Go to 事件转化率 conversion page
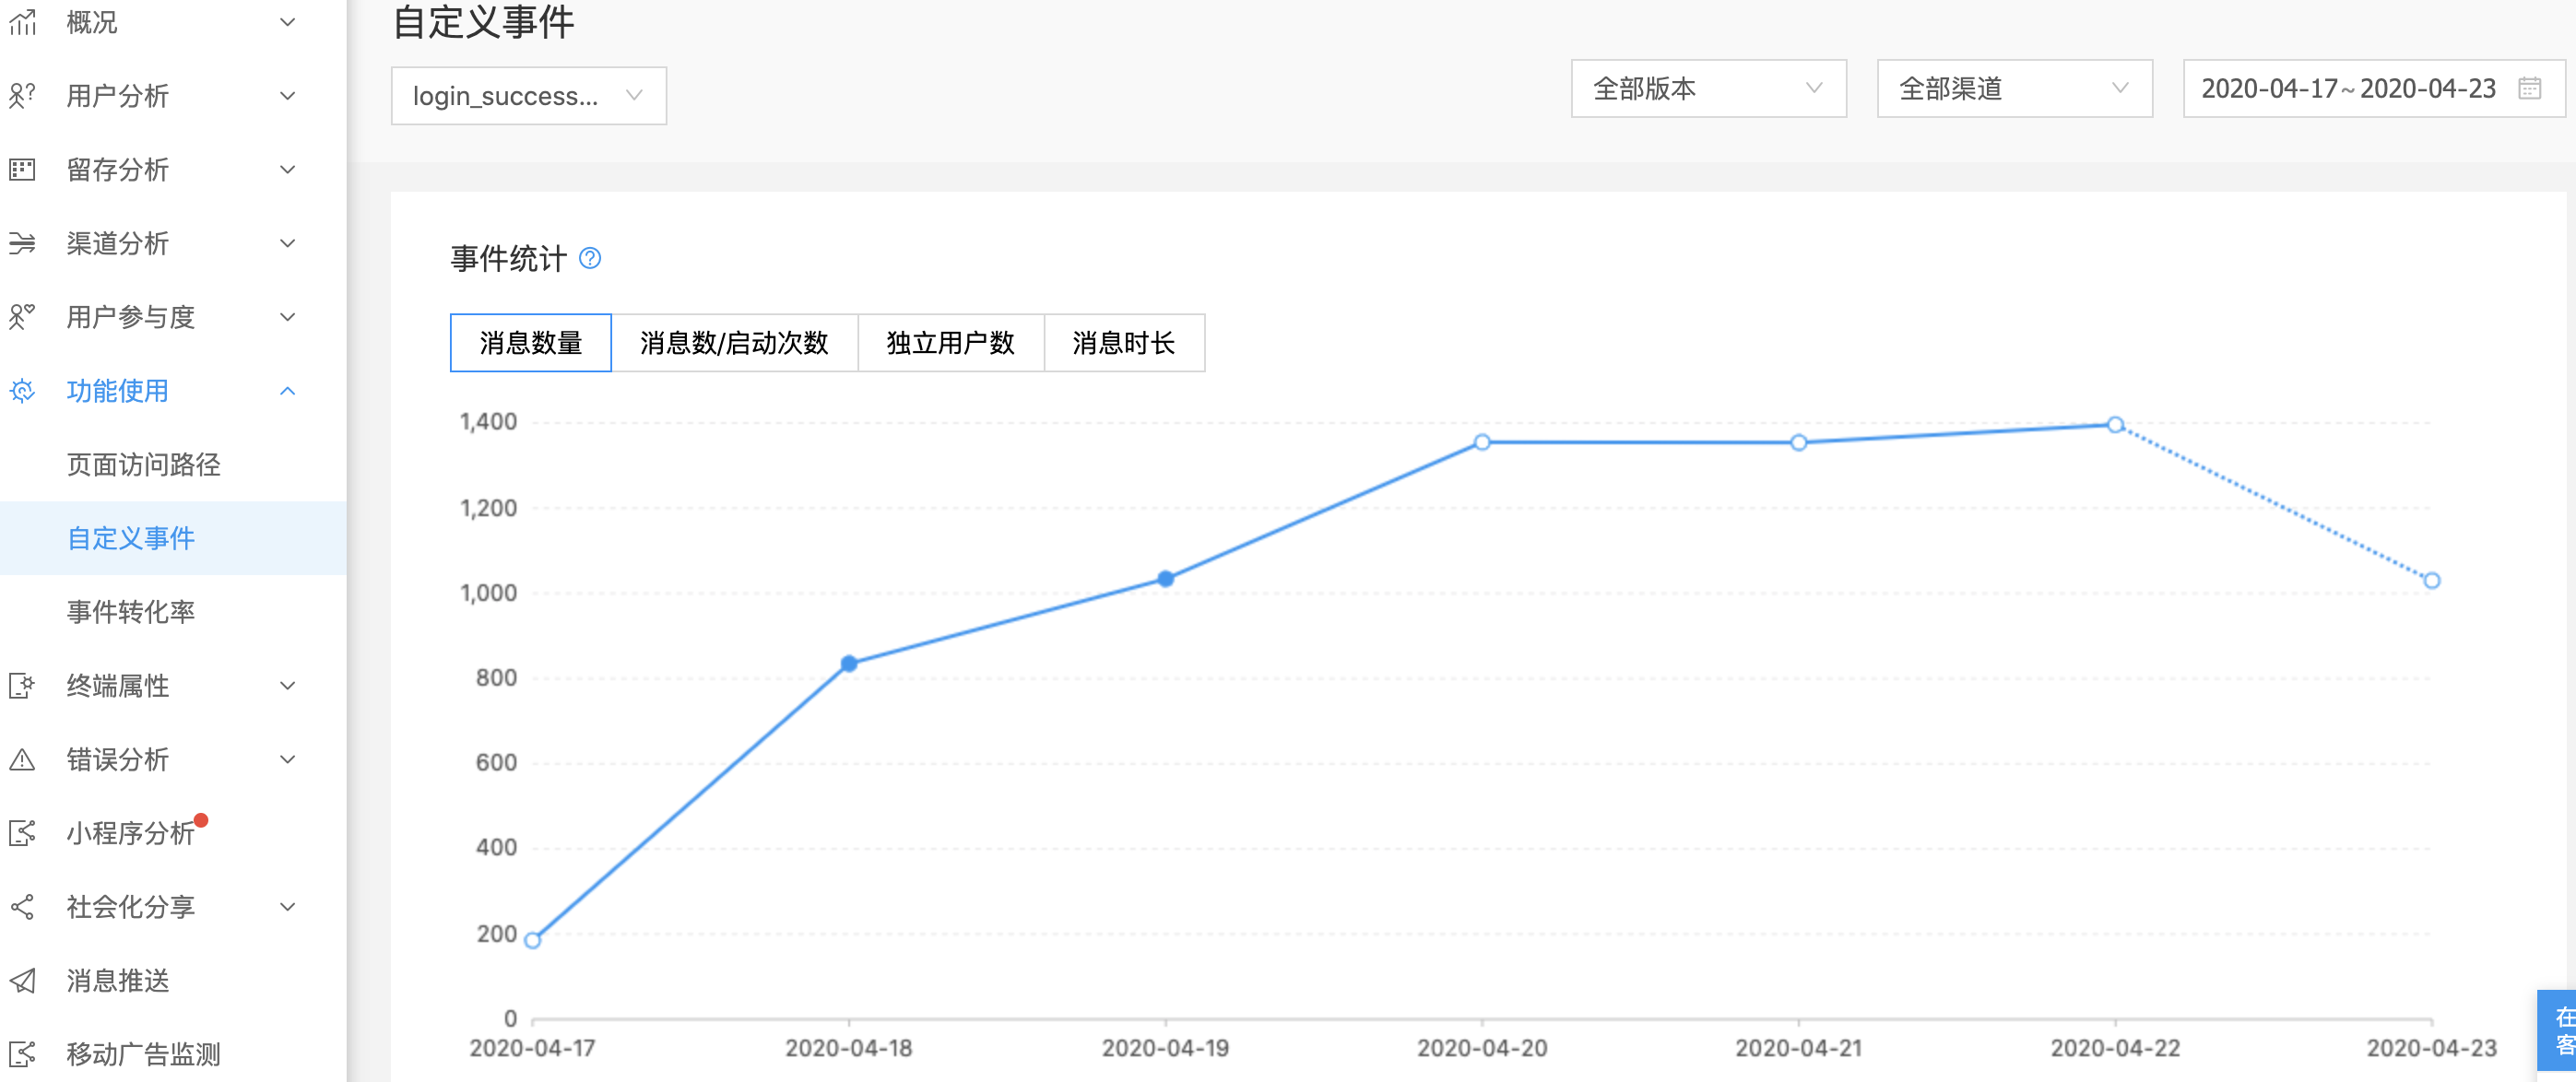The image size is (2576, 1082). (132, 612)
